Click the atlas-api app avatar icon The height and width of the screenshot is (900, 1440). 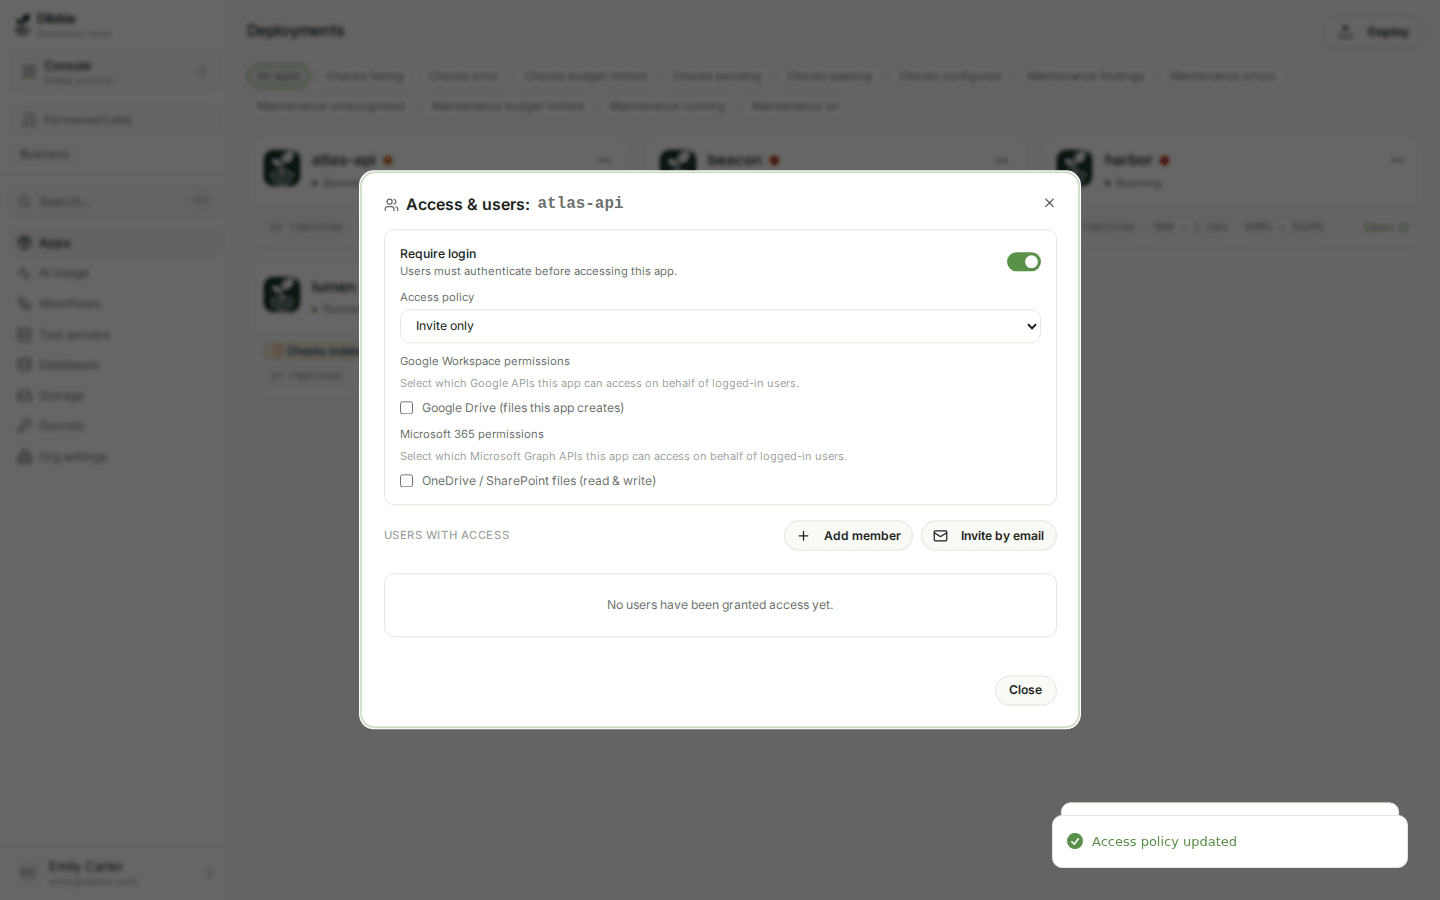pos(282,168)
